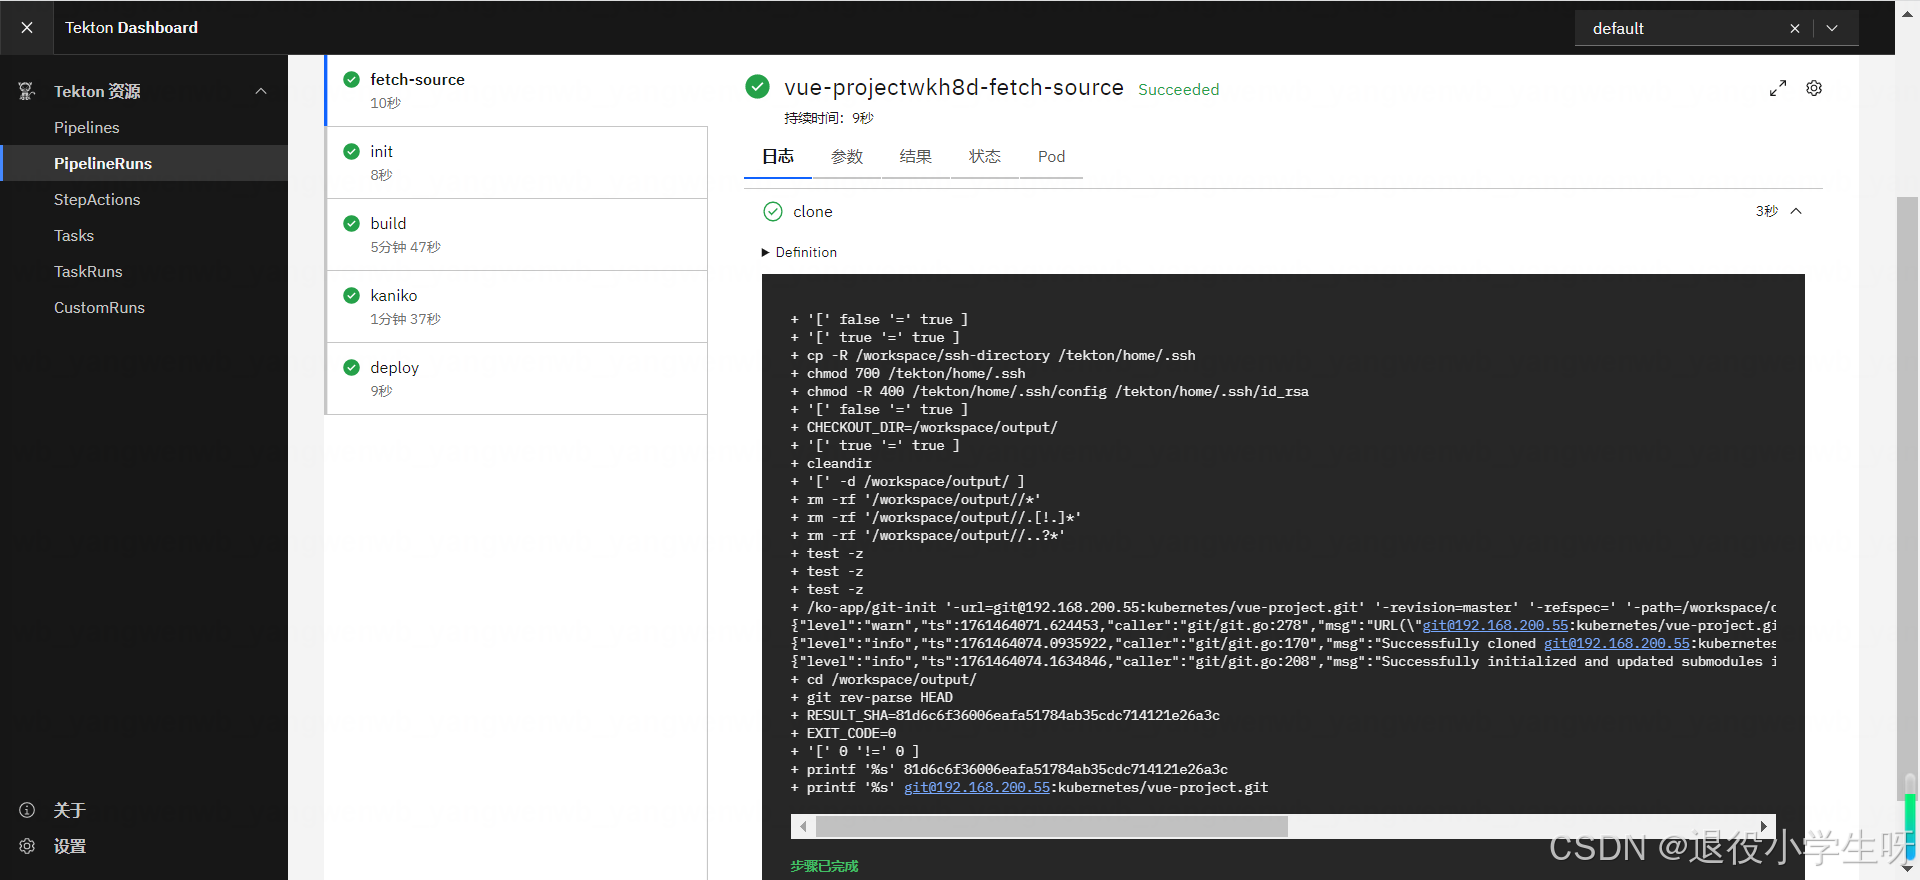Screen dimensions: 1920x880
Task: Click the log horizontal scrollbar thumb
Action: click(x=1052, y=826)
